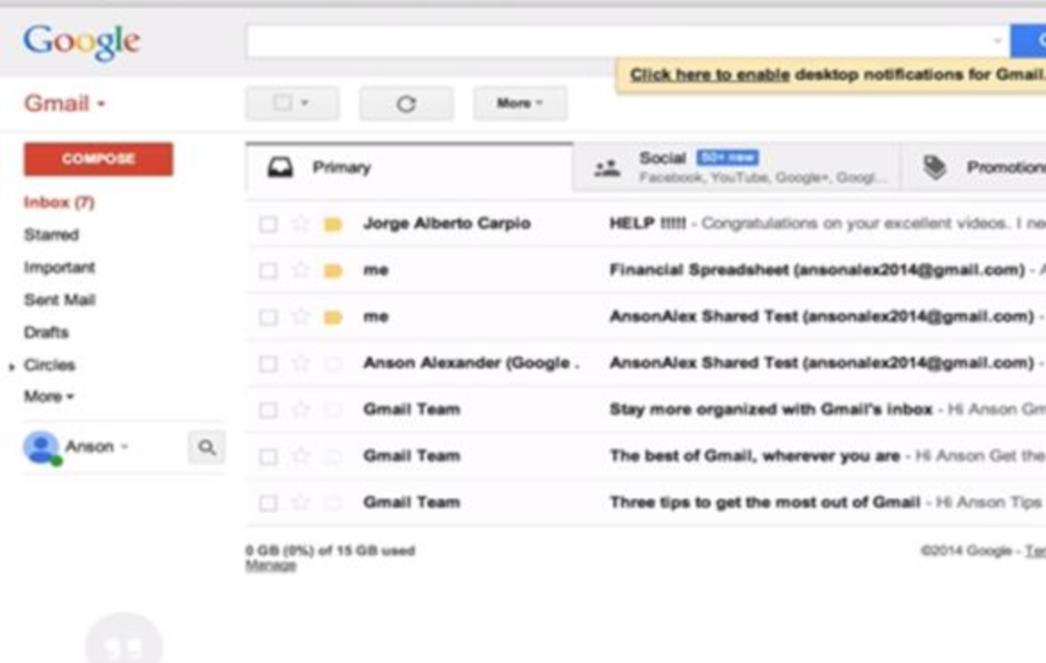Star the 'Three tips' email

click(x=301, y=502)
